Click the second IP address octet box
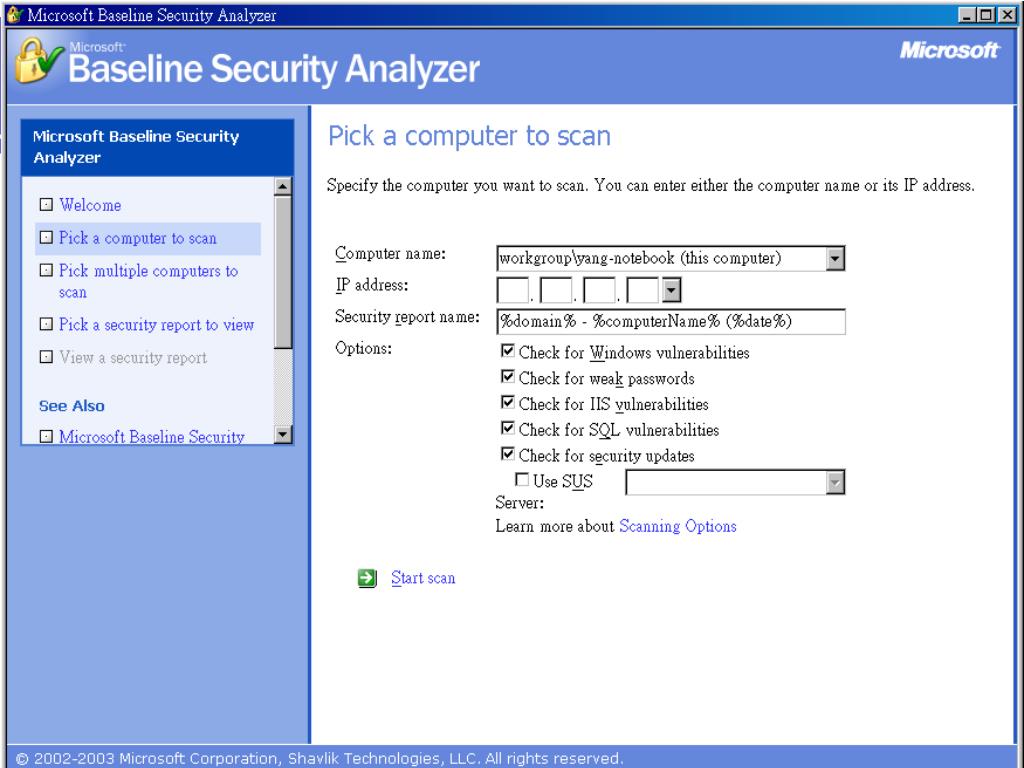1024x768 pixels. (x=556, y=290)
